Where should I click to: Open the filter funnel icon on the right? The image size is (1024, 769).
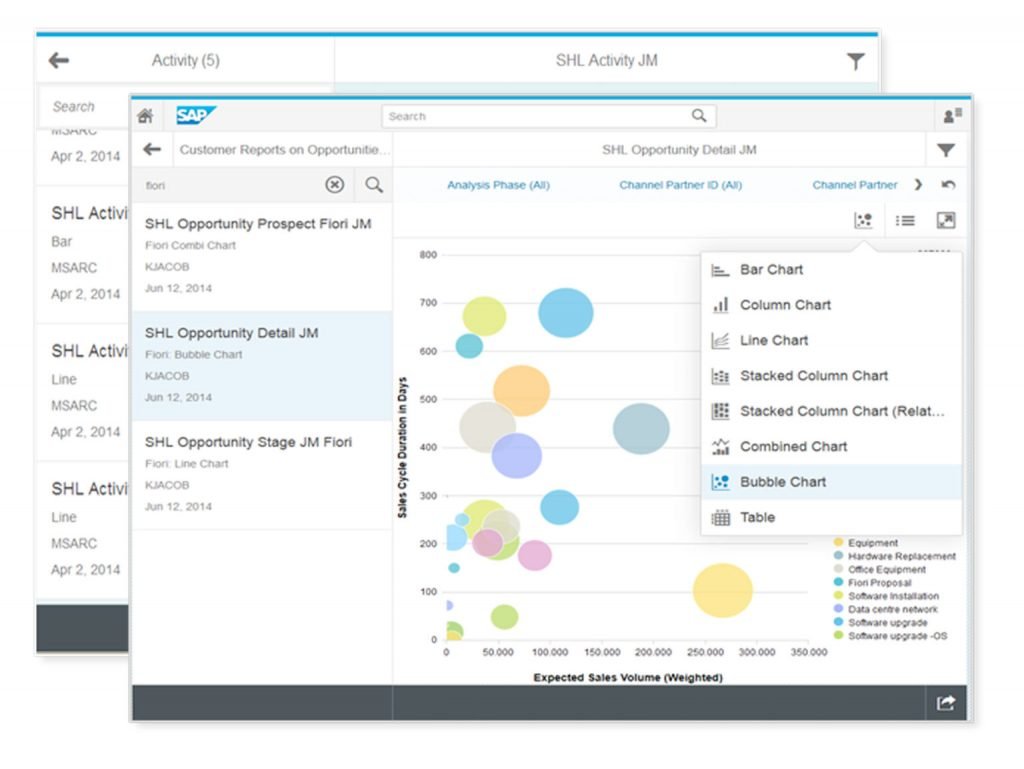(946, 149)
